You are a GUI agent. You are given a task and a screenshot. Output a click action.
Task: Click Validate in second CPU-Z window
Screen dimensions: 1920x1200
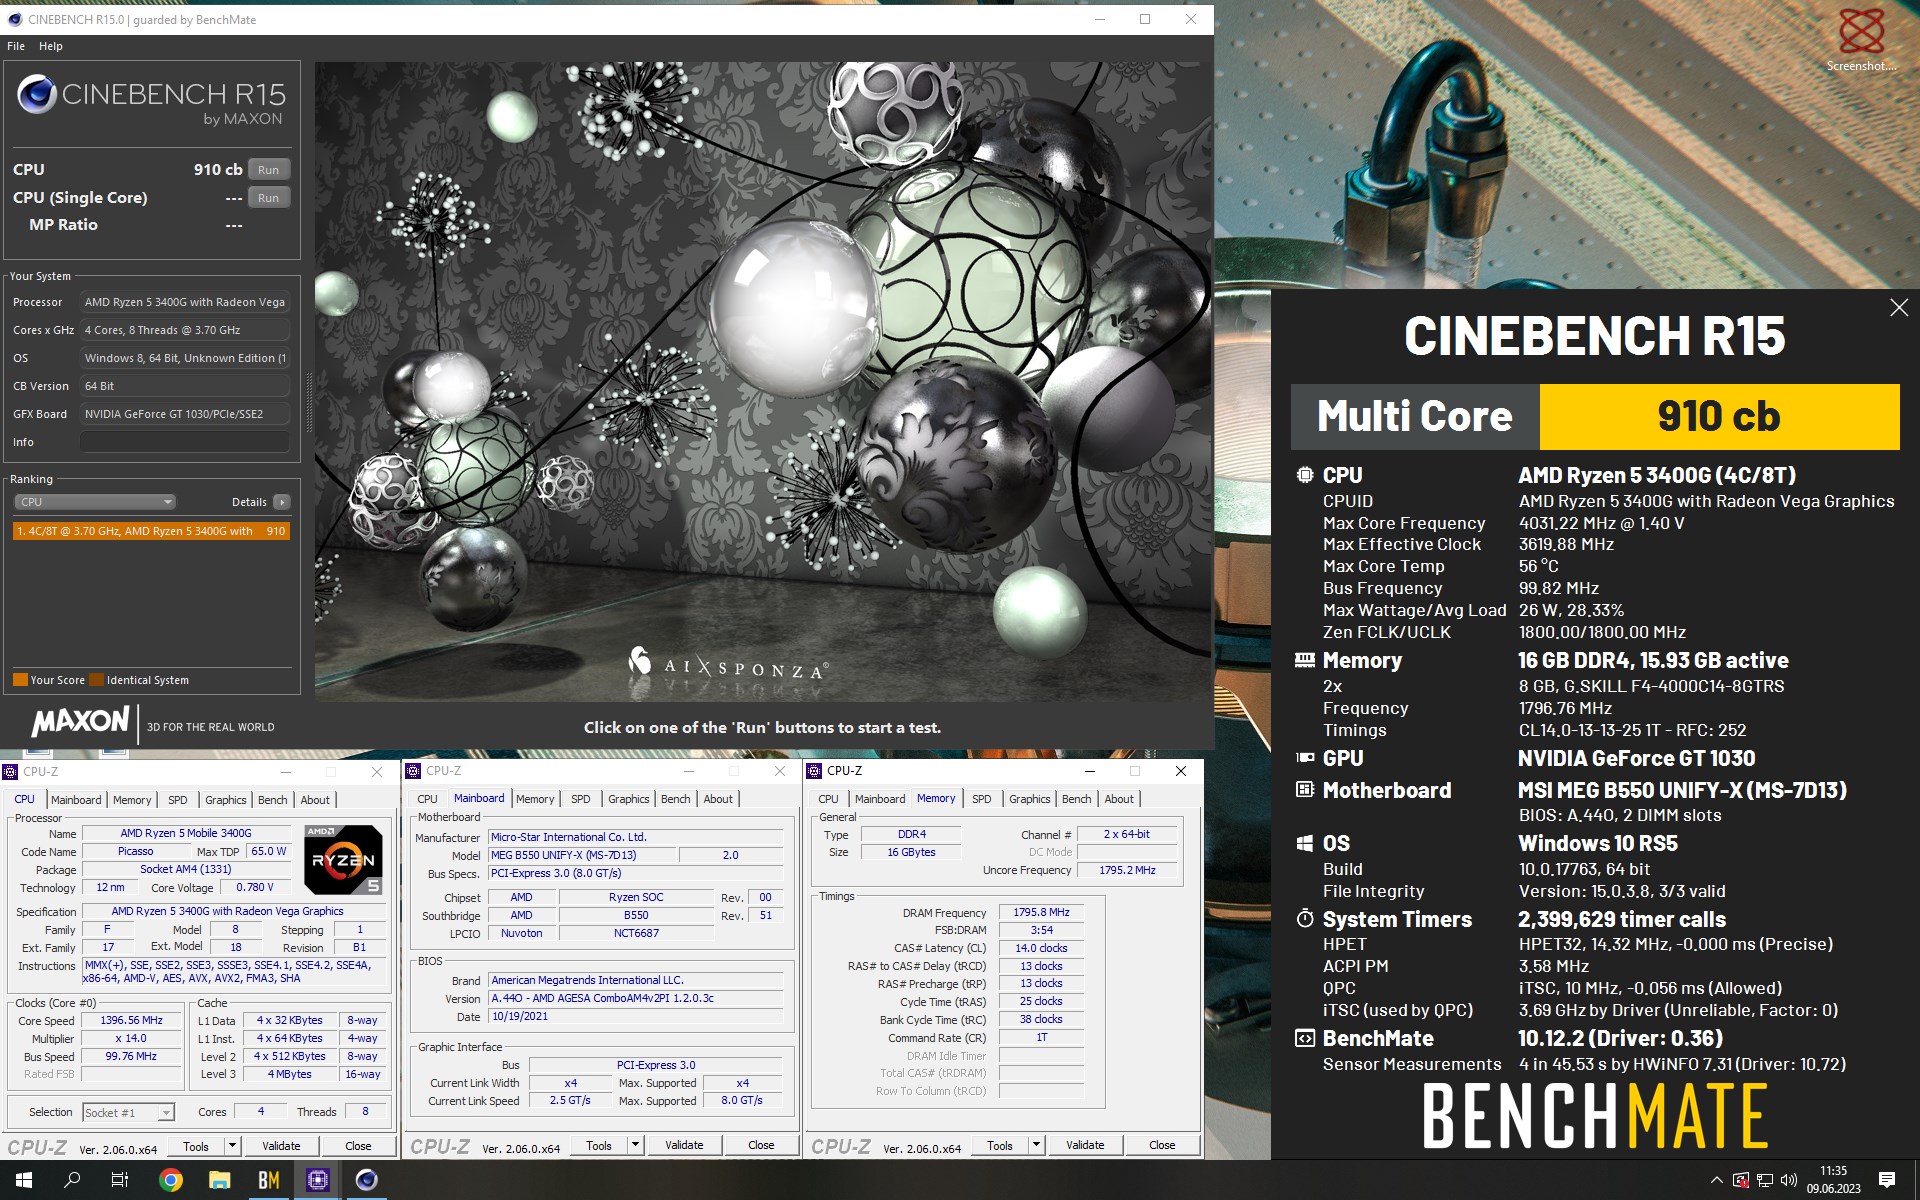click(x=684, y=1145)
